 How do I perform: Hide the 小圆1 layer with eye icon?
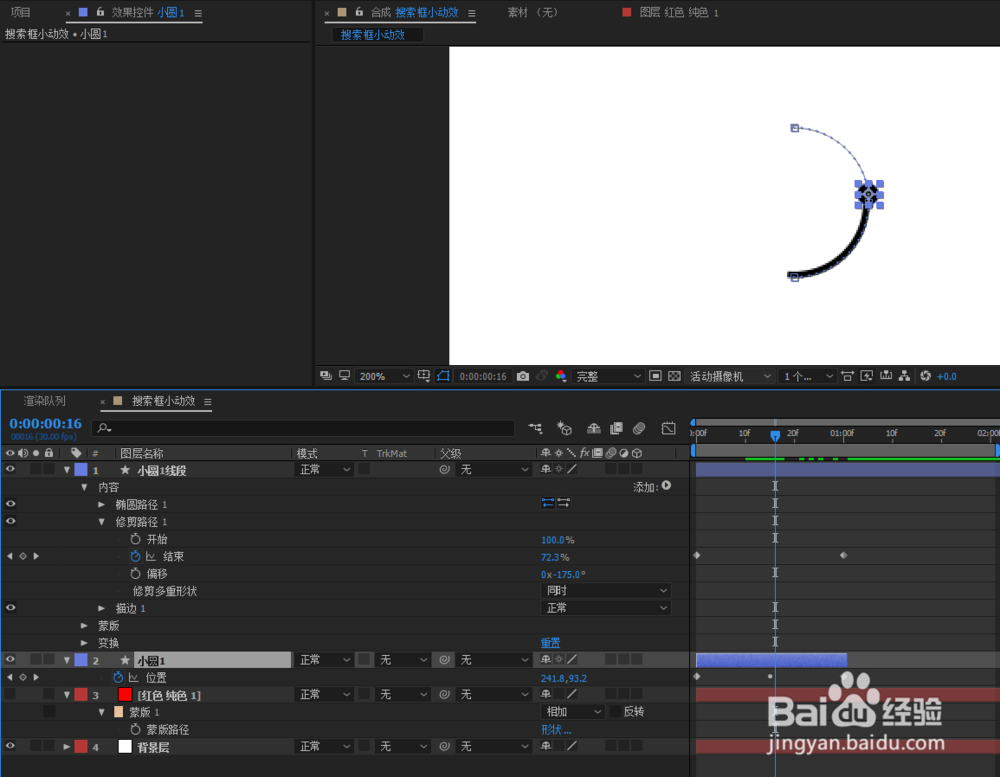[10, 660]
